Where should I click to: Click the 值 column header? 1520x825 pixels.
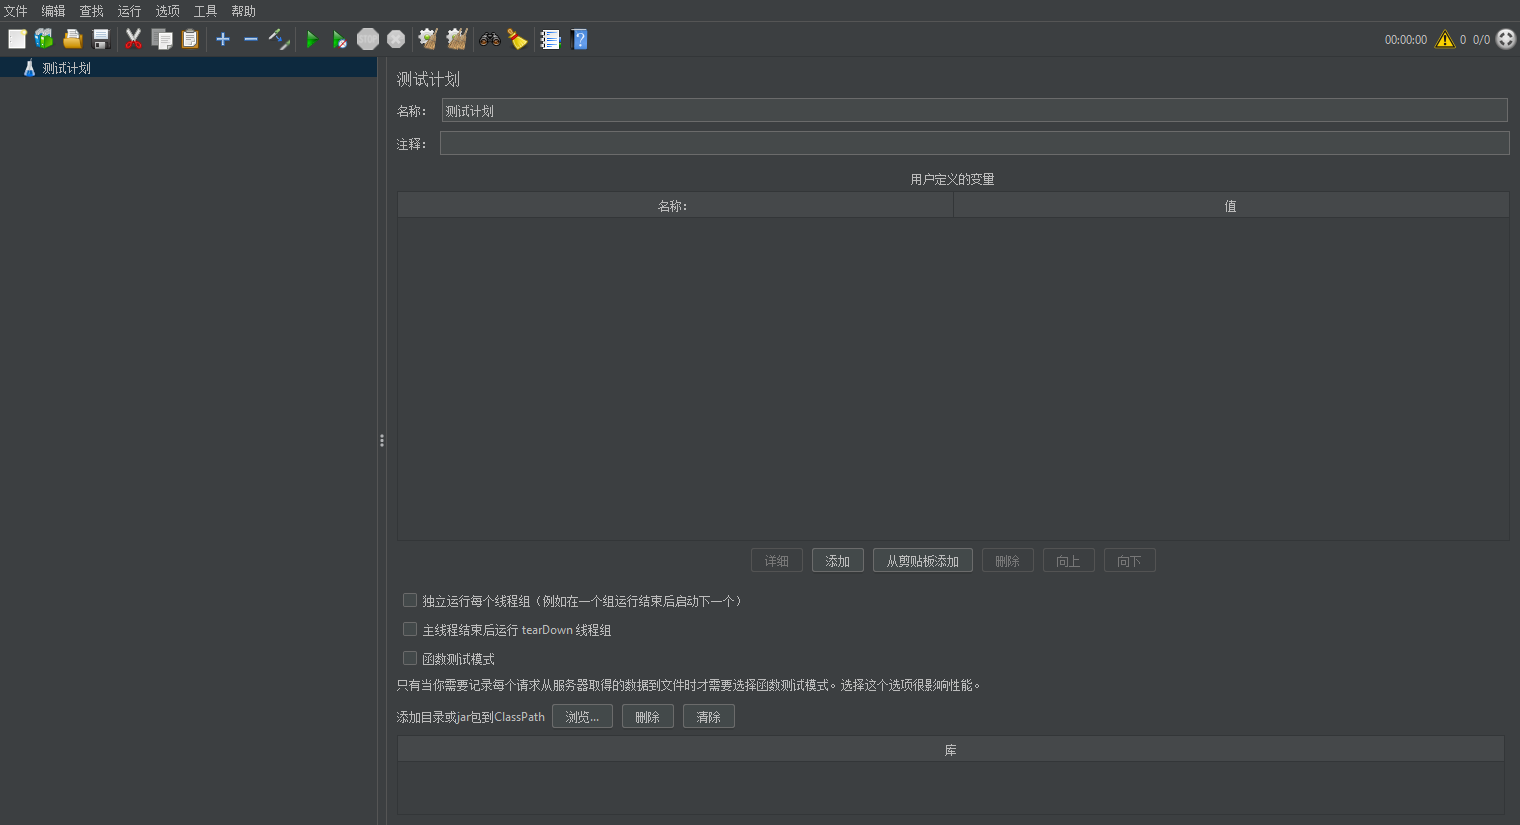[1231, 205]
